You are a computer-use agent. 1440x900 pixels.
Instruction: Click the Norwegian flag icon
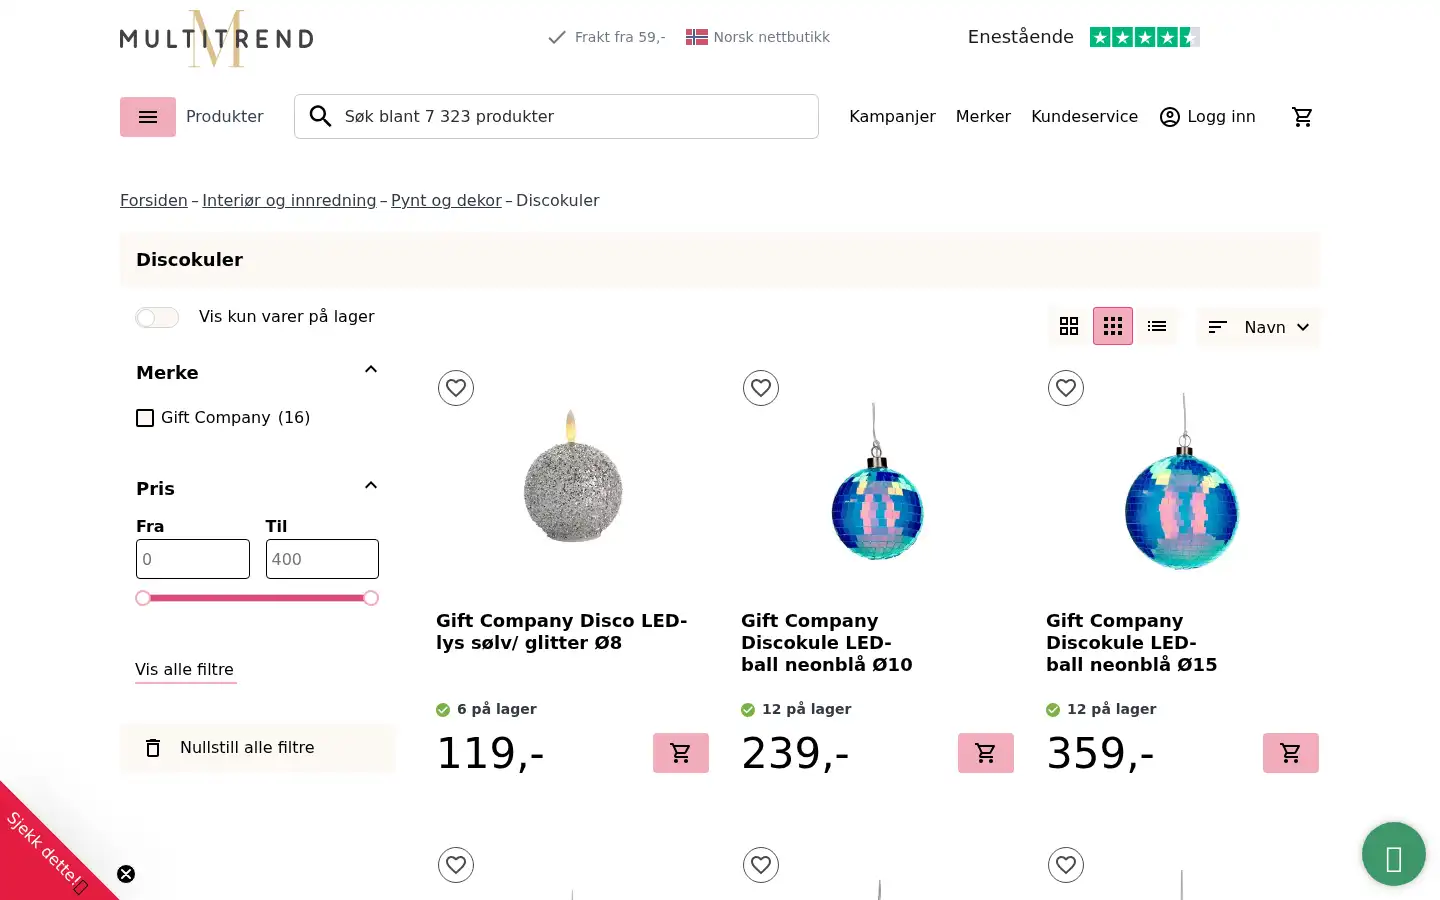tap(697, 37)
